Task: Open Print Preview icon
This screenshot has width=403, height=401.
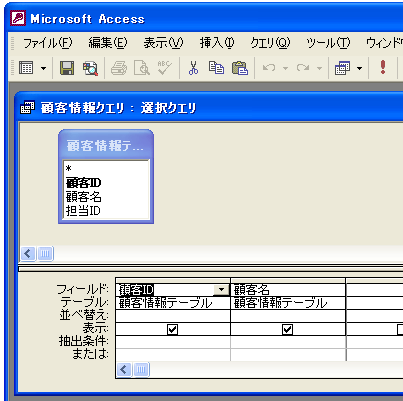Action: (142, 68)
